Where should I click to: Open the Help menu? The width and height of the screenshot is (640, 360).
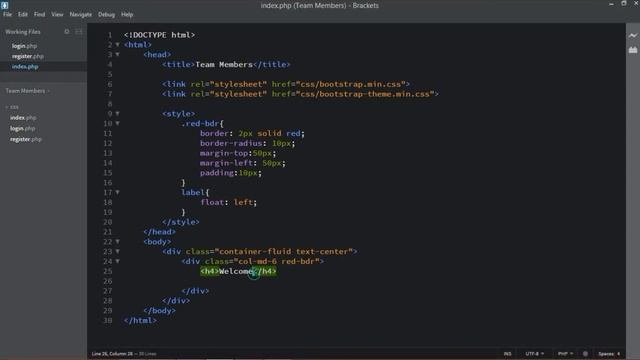tap(127, 14)
